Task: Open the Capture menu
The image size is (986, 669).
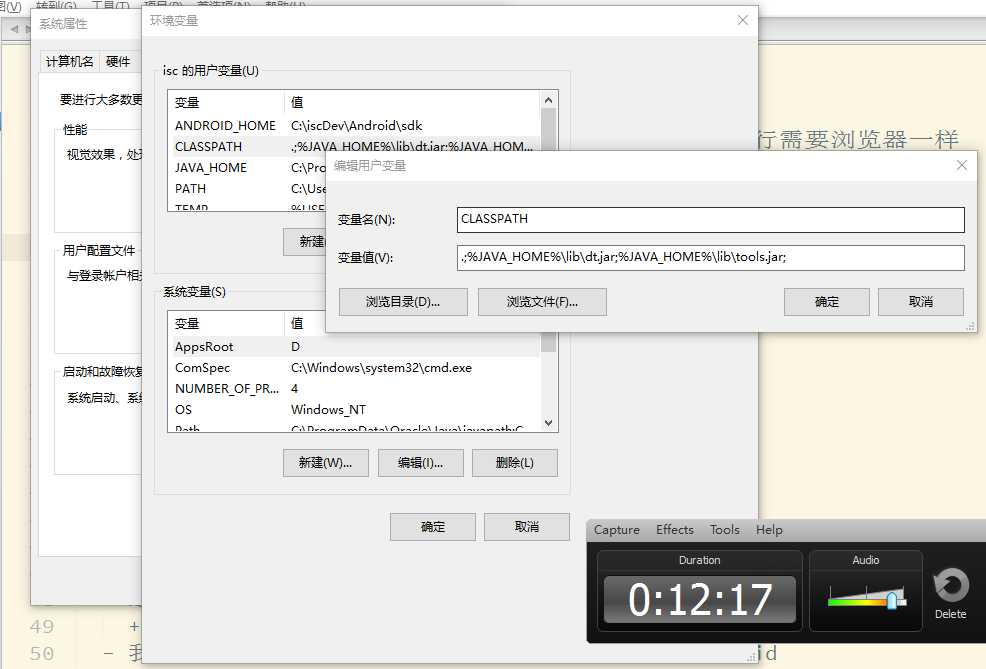Action: click(616, 529)
